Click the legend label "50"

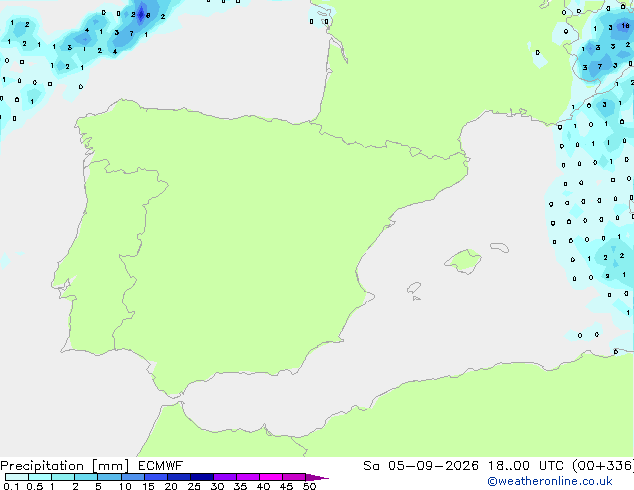309,486
